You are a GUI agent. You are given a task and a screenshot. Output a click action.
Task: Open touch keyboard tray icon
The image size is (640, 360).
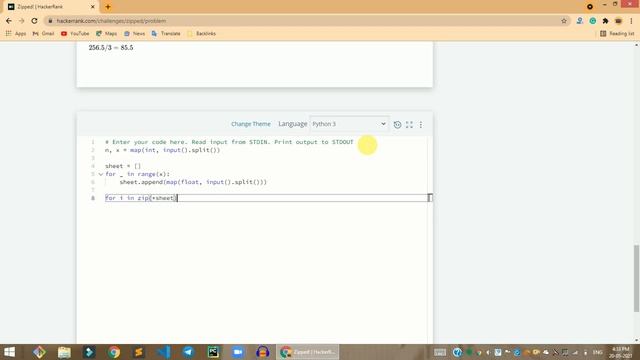(x=440, y=352)
